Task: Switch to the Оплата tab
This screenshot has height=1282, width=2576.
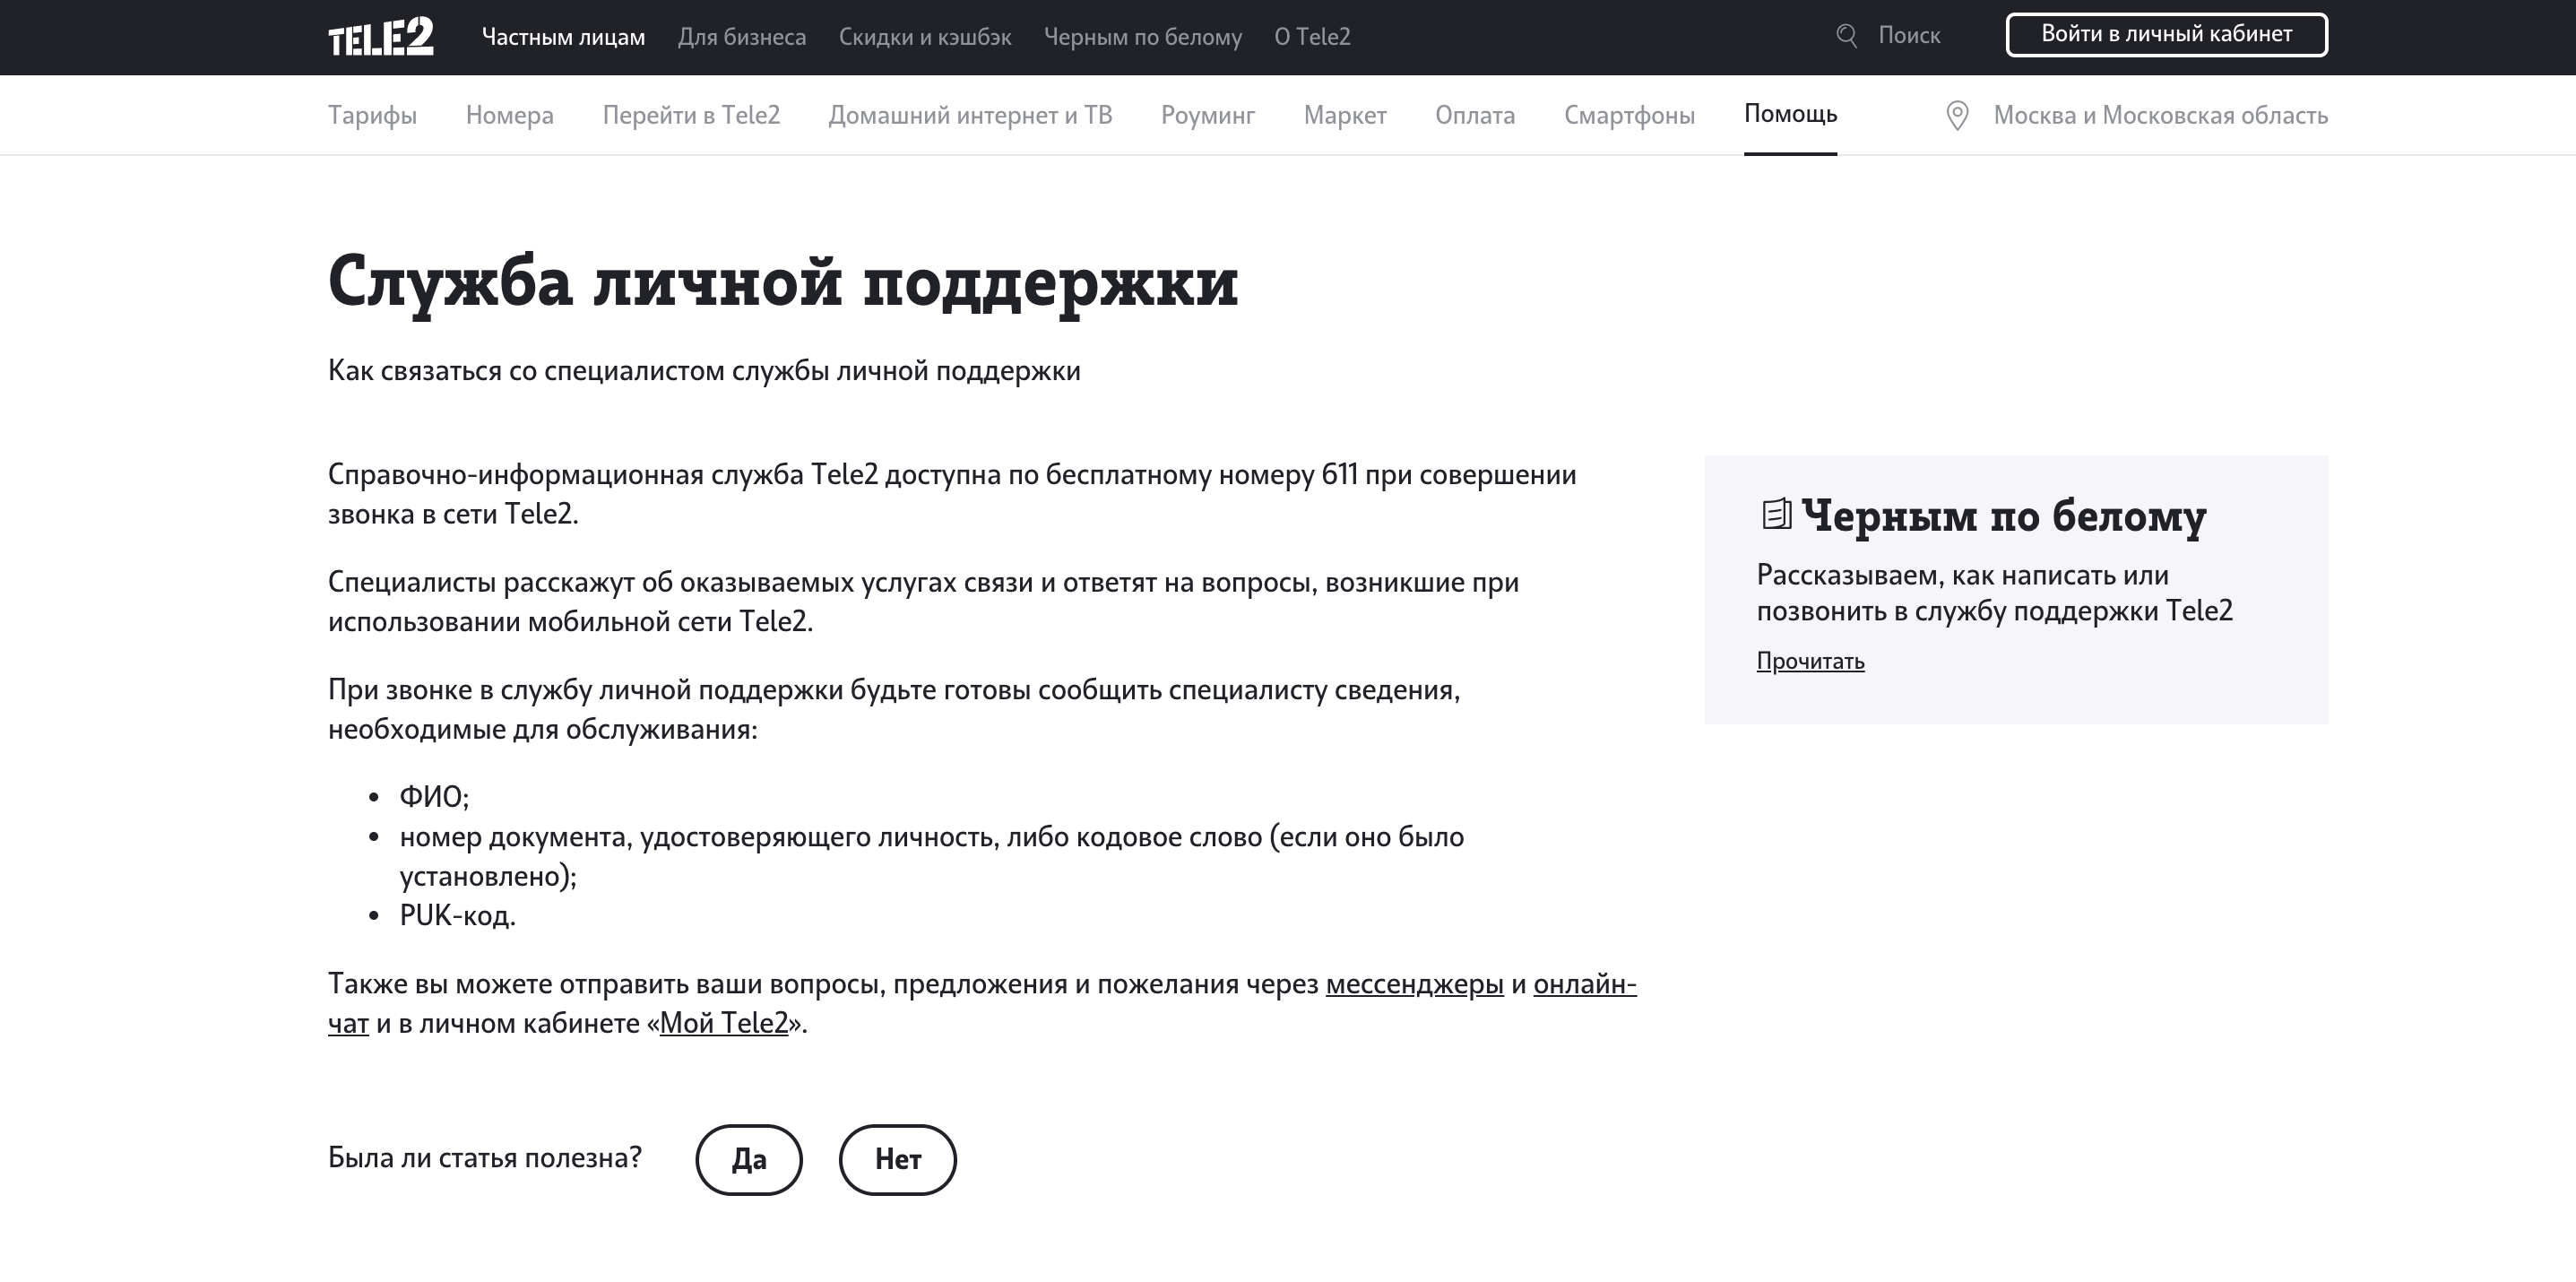Action: [x=1474, y=114]
